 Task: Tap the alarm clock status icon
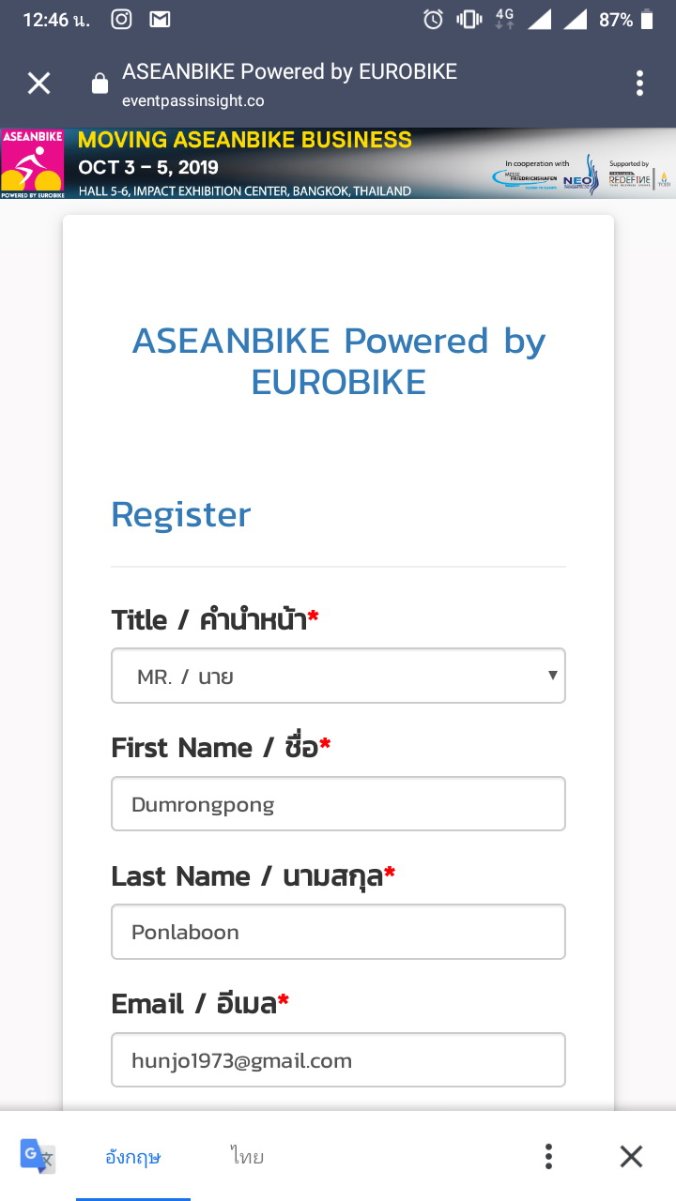point(433,19)
